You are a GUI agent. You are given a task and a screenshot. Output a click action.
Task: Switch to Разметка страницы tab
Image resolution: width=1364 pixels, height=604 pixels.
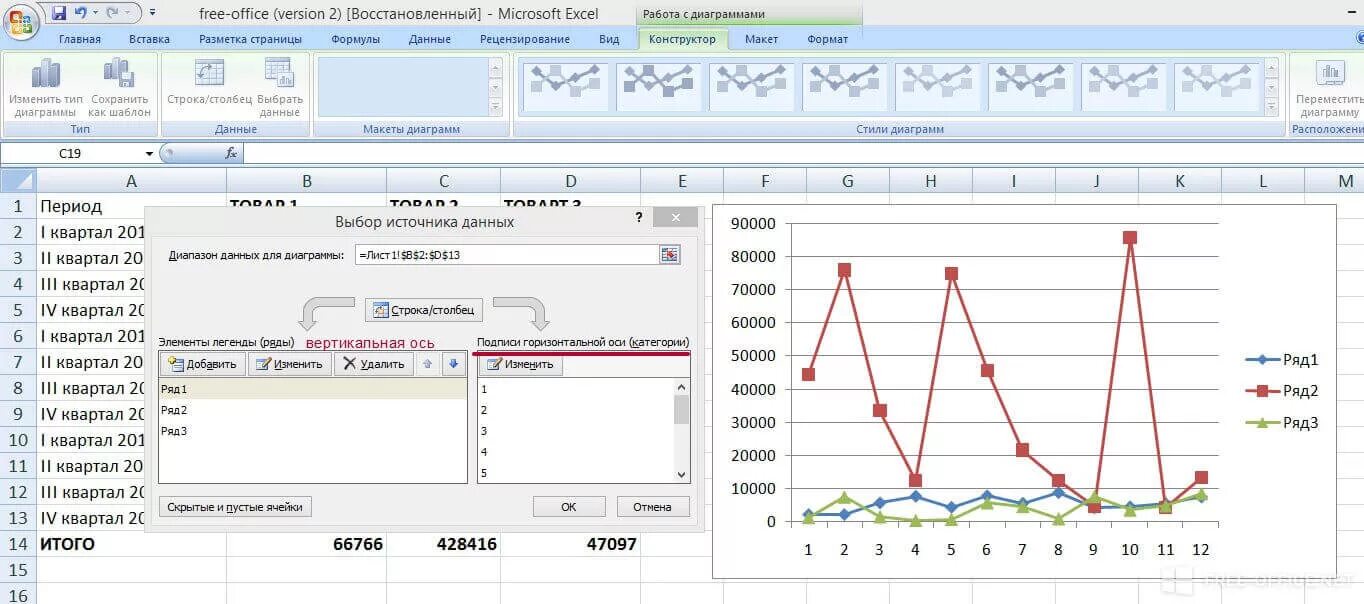(x=250, y=39)
